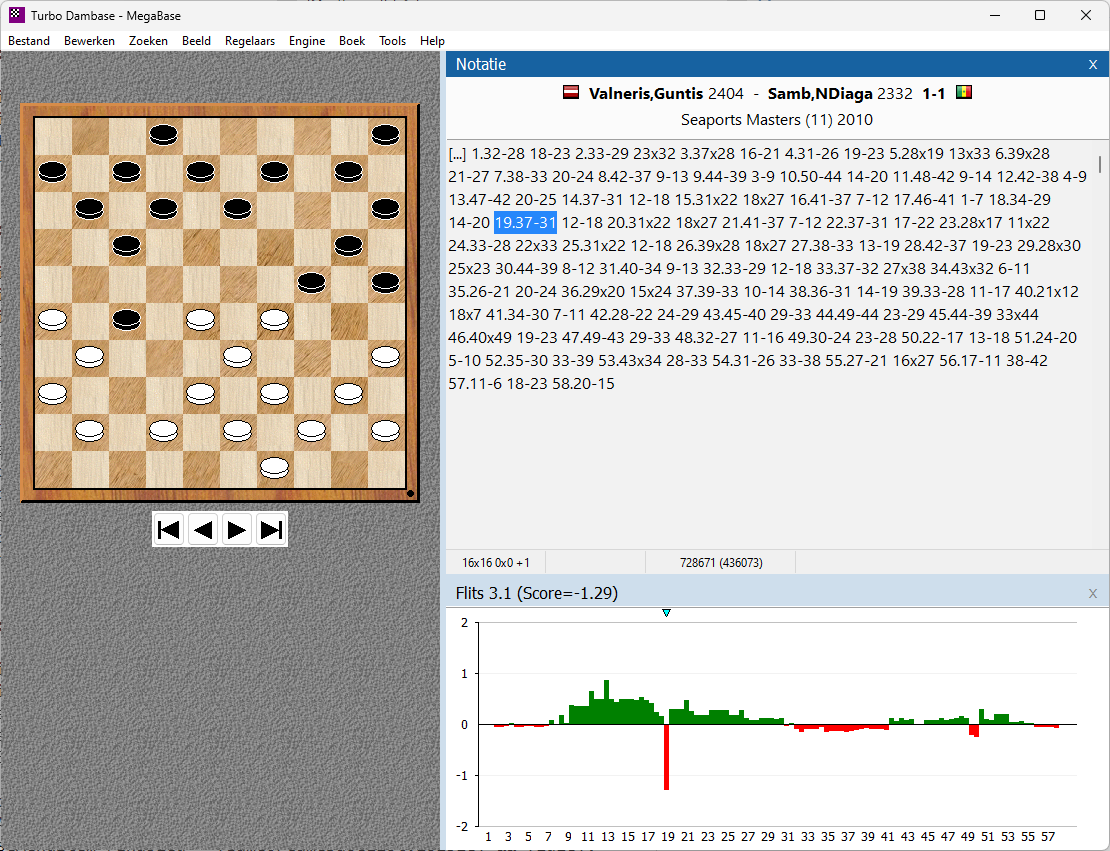Viewport: 1110px width, 851px height.
Task: Select move 13.47-42 in notation
Action: (479, 200)
